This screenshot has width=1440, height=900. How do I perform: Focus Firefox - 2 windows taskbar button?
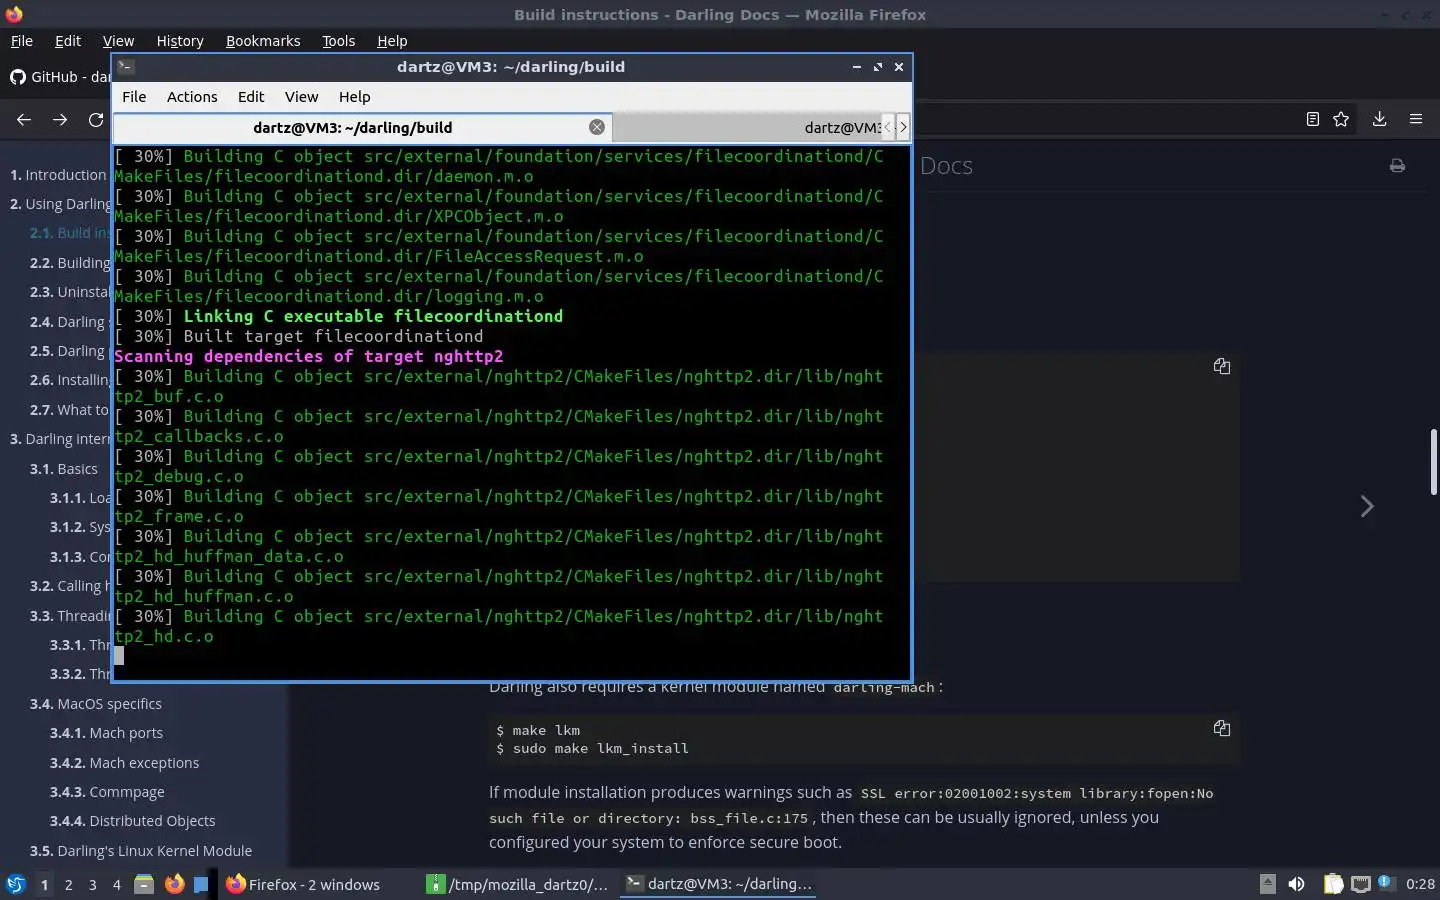pyautogui.click(x=303, y=884)
